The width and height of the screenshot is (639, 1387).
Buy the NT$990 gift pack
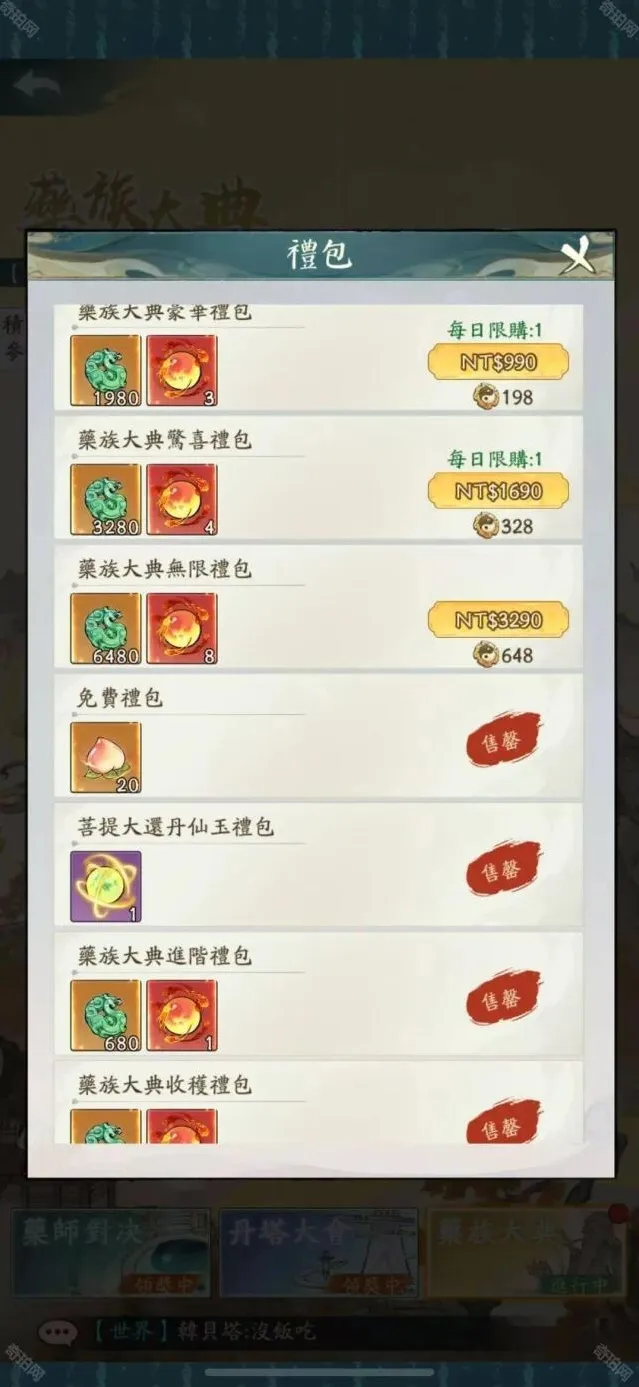[498, 362]
